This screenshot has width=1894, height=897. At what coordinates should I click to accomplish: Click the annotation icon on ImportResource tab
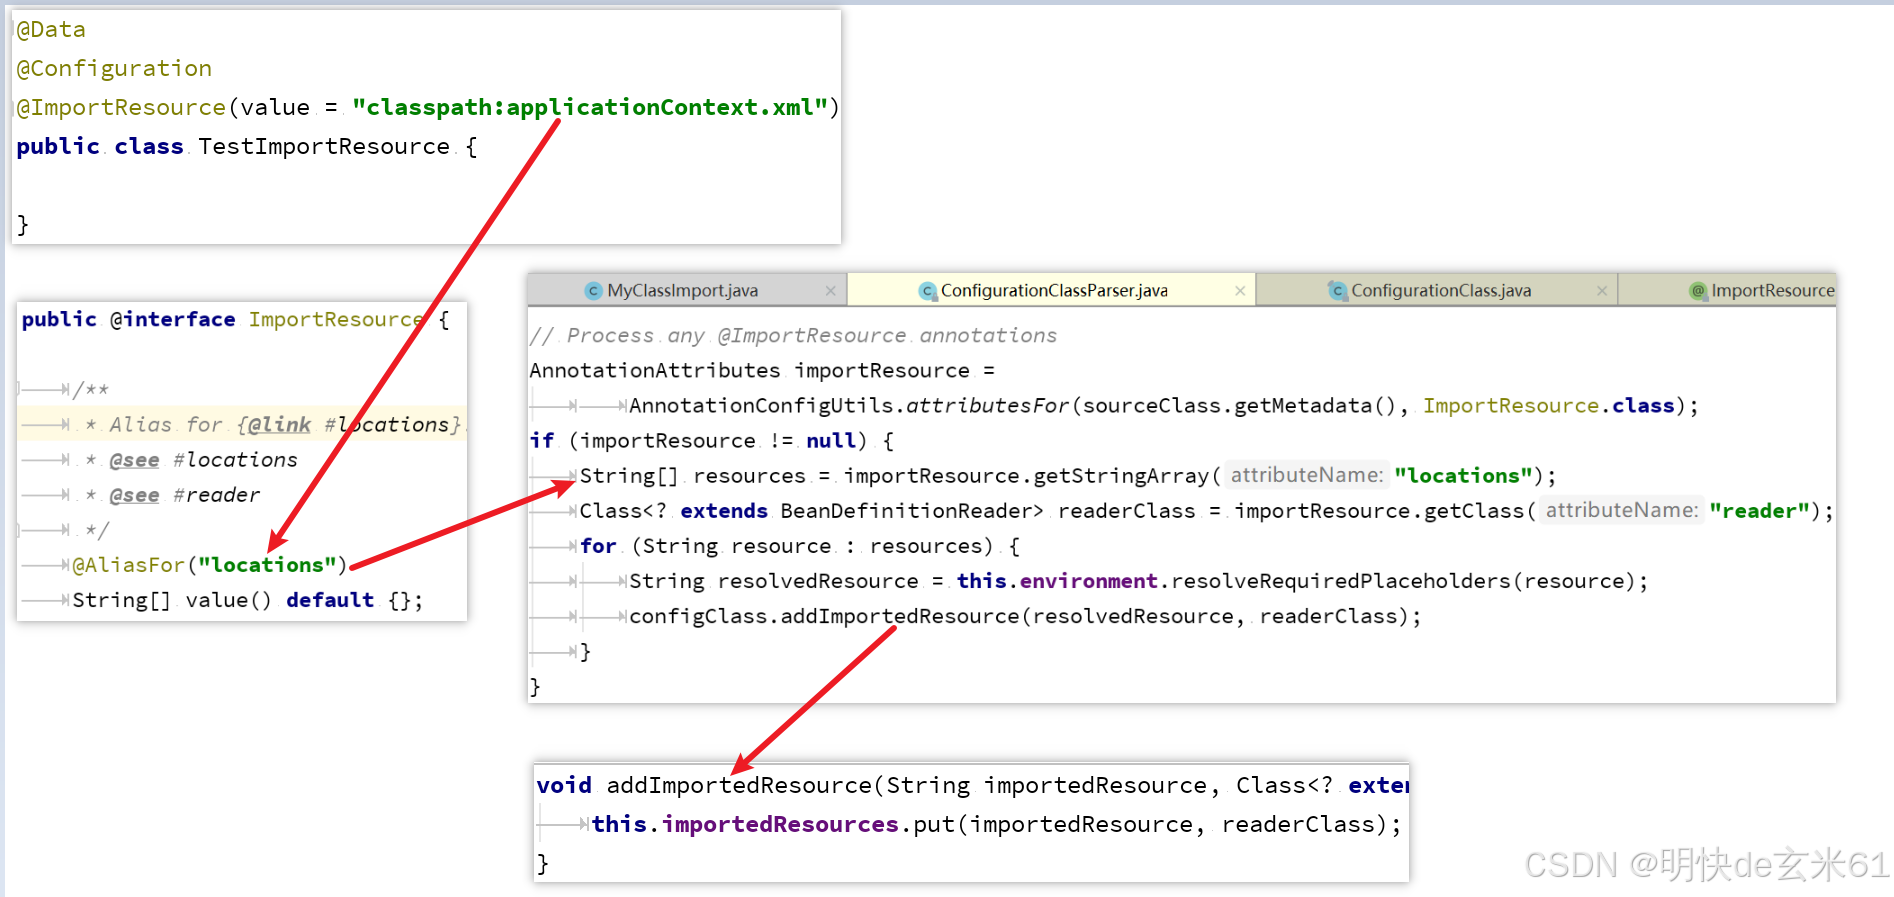coord(1698,290)
